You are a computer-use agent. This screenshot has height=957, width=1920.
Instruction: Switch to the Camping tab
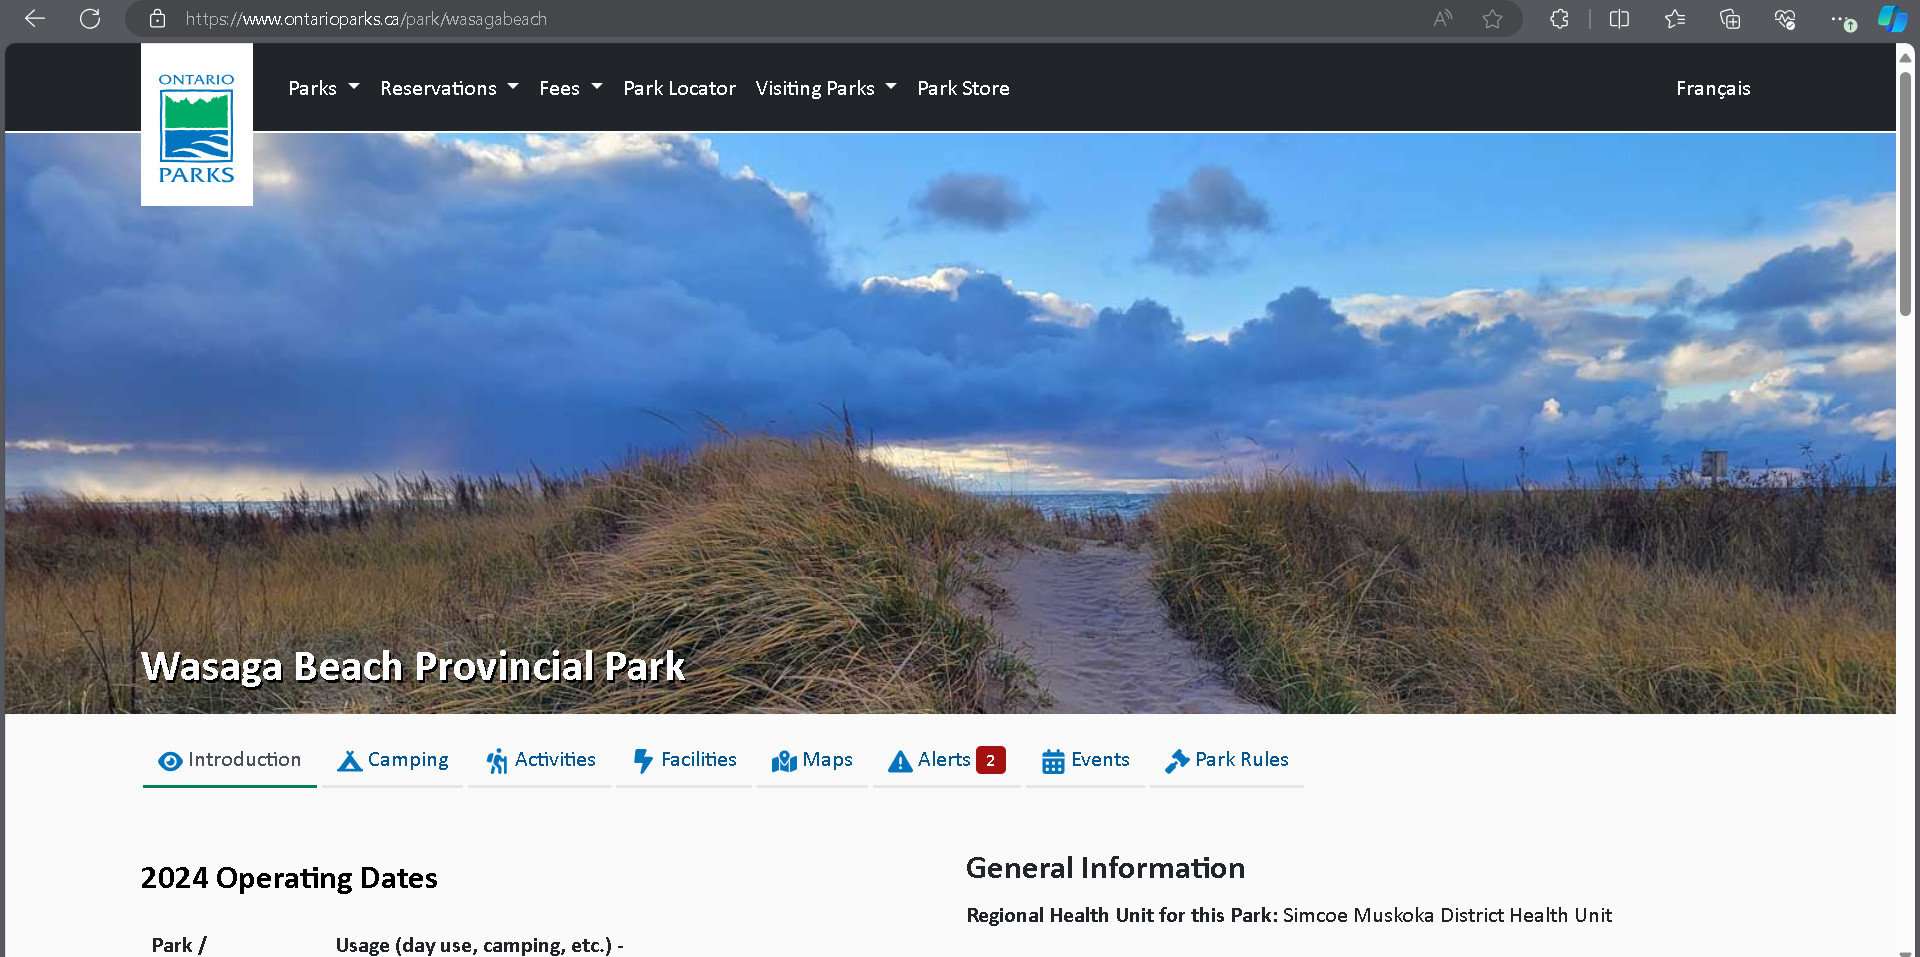393,760
